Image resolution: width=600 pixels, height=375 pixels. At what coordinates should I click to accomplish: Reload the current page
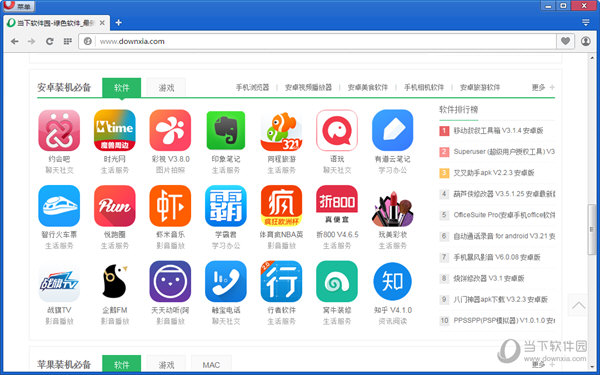coord(49,41)
